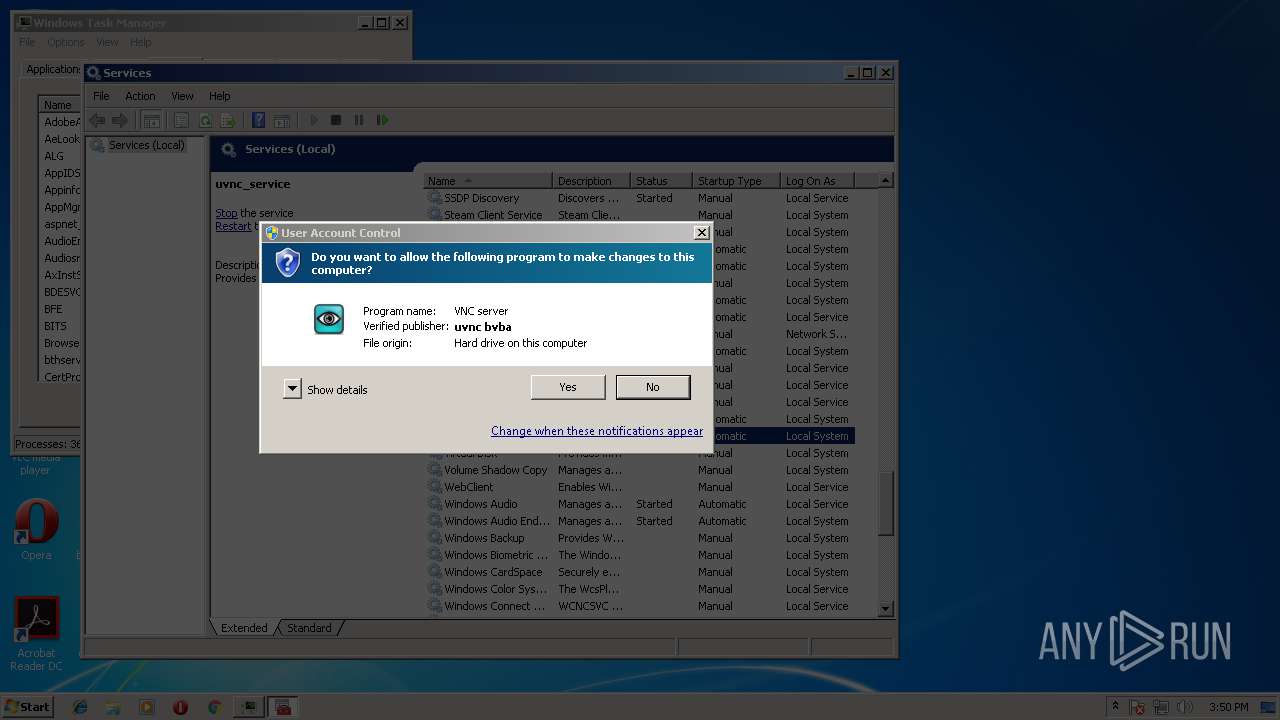Open Windows Media Player taskbar icon

coord(147,707)
